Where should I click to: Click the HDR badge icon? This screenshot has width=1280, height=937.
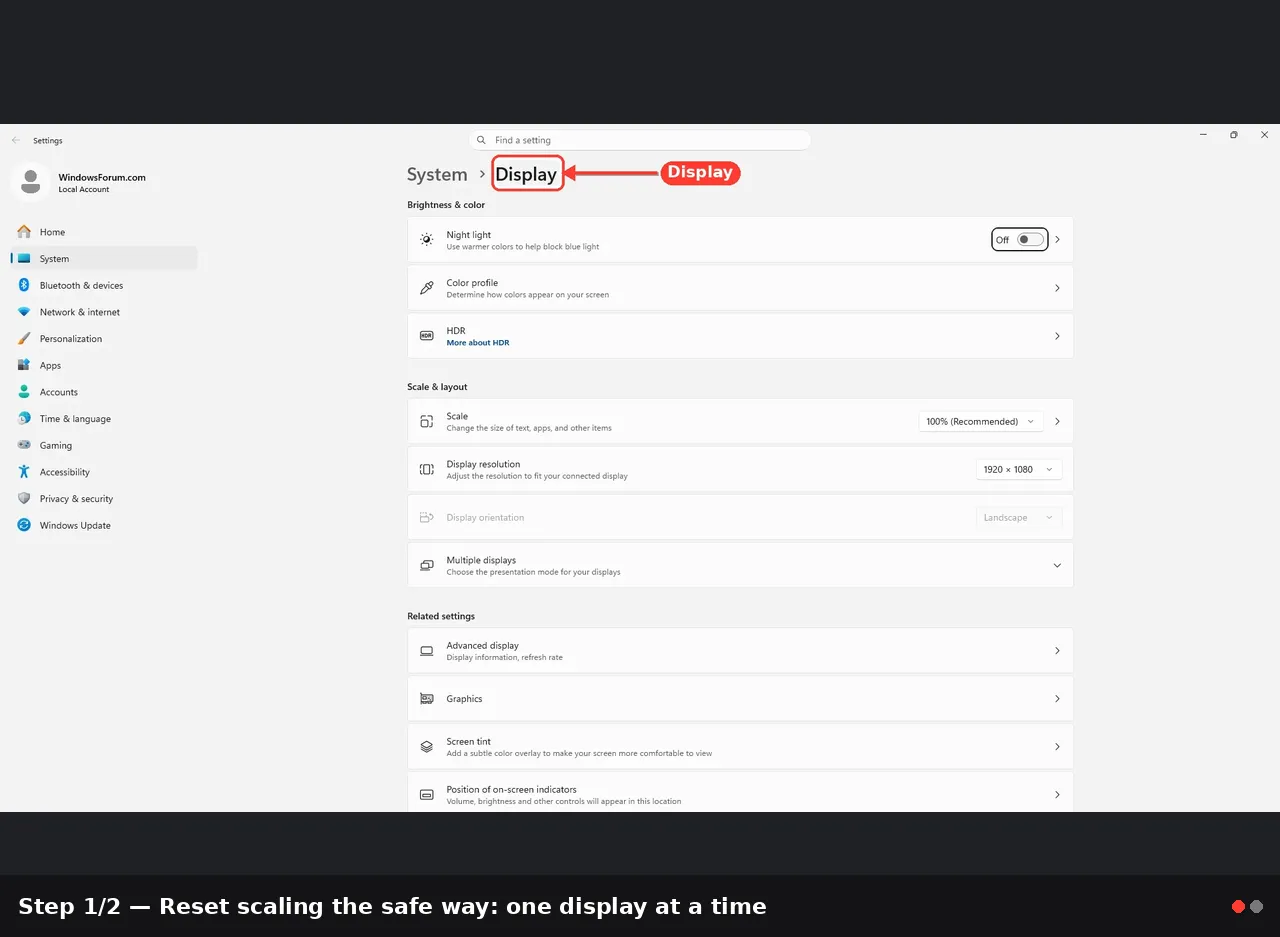pyautogui.click(x=427, y=336)
